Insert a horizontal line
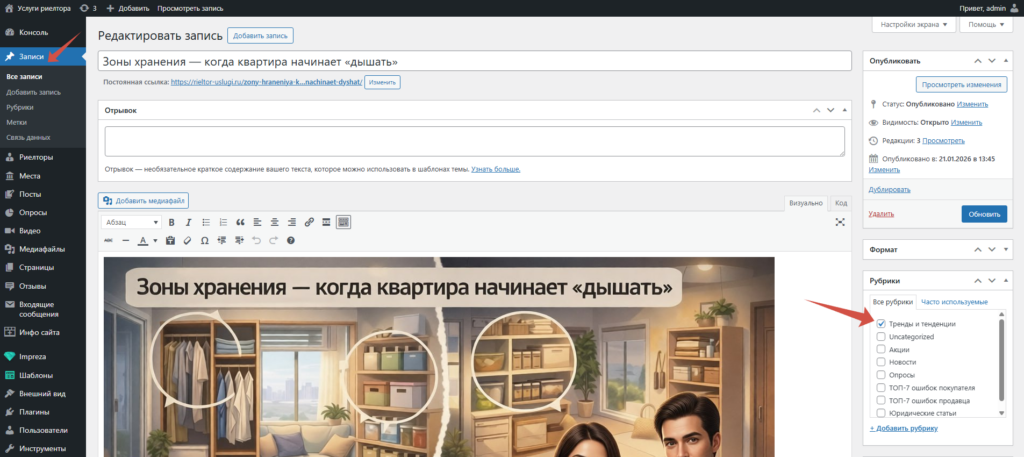This screenshot has height=457, width=1024. [x=125, y=240]
